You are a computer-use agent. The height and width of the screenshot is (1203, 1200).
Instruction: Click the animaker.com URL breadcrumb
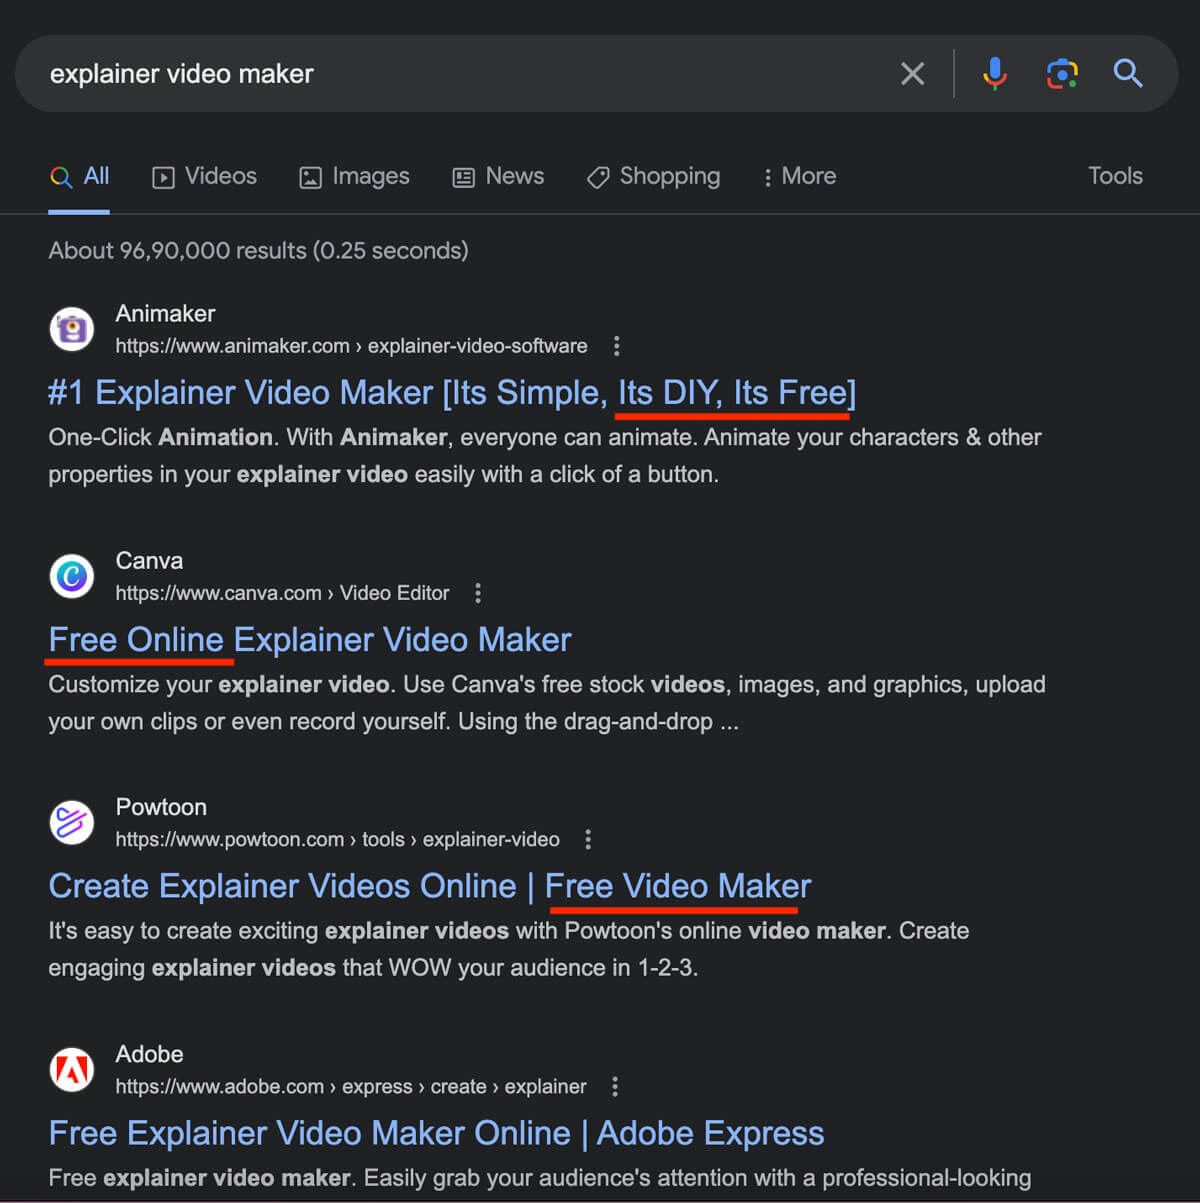pyautogui.click(x=351, y=346)
